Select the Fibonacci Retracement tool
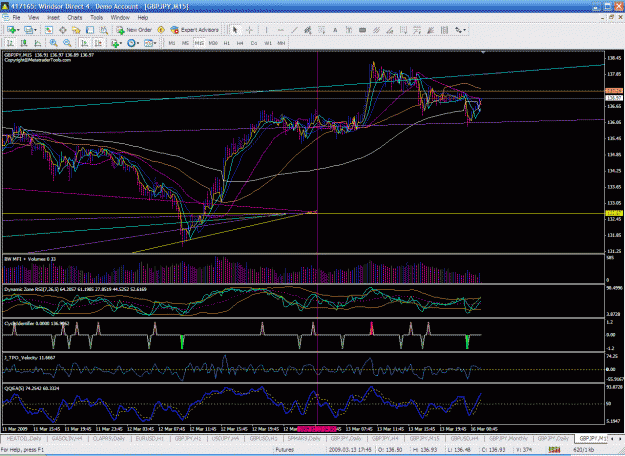The height and width of the screenshot is (456, 625). 321,30
